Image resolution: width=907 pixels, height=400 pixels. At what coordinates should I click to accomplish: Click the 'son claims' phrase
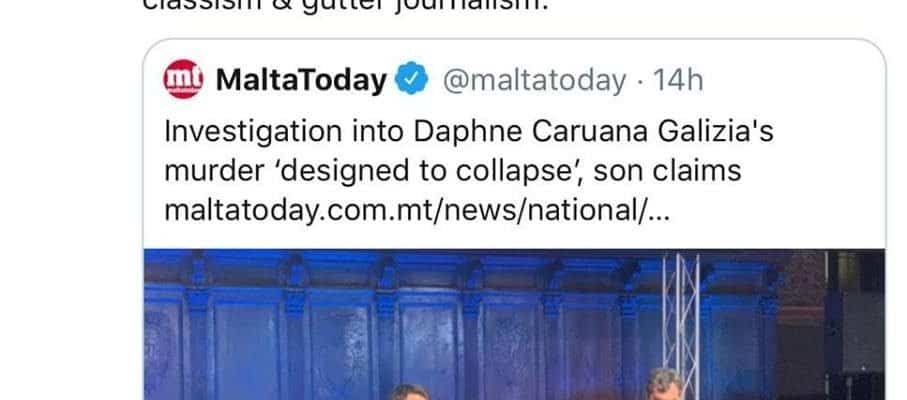668,172
